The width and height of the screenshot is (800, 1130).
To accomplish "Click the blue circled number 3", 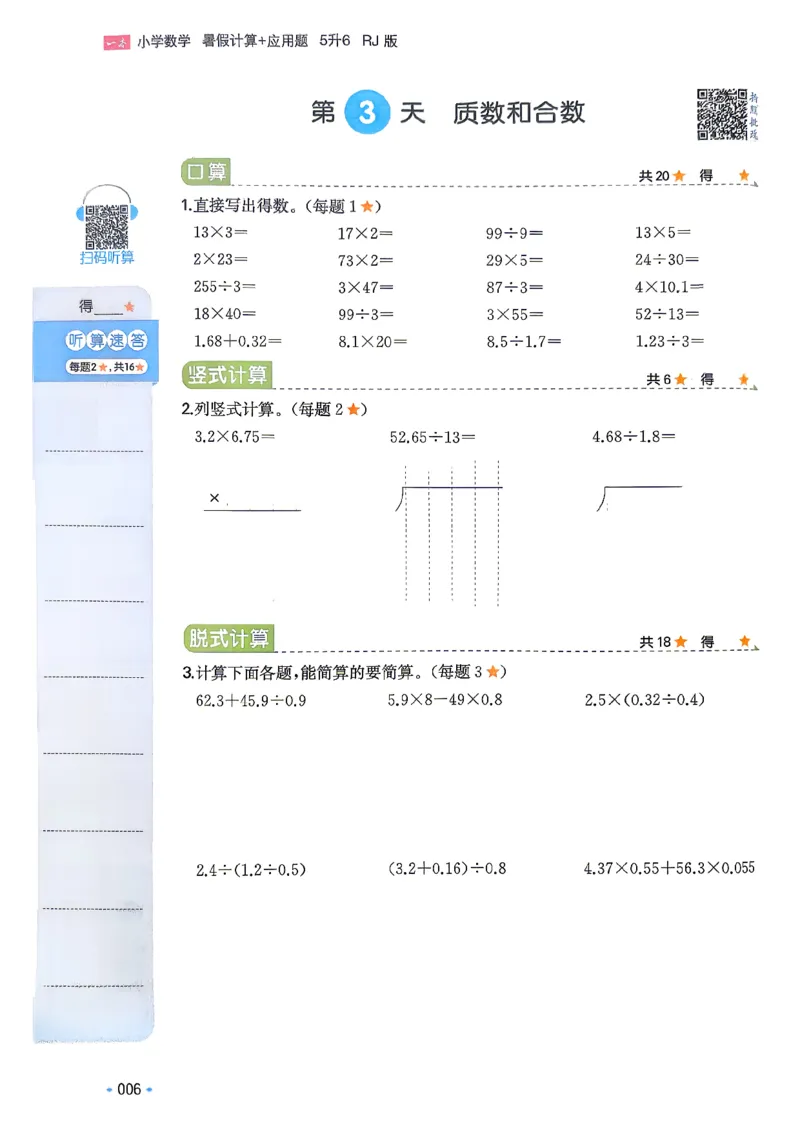I will coord(367,112).
